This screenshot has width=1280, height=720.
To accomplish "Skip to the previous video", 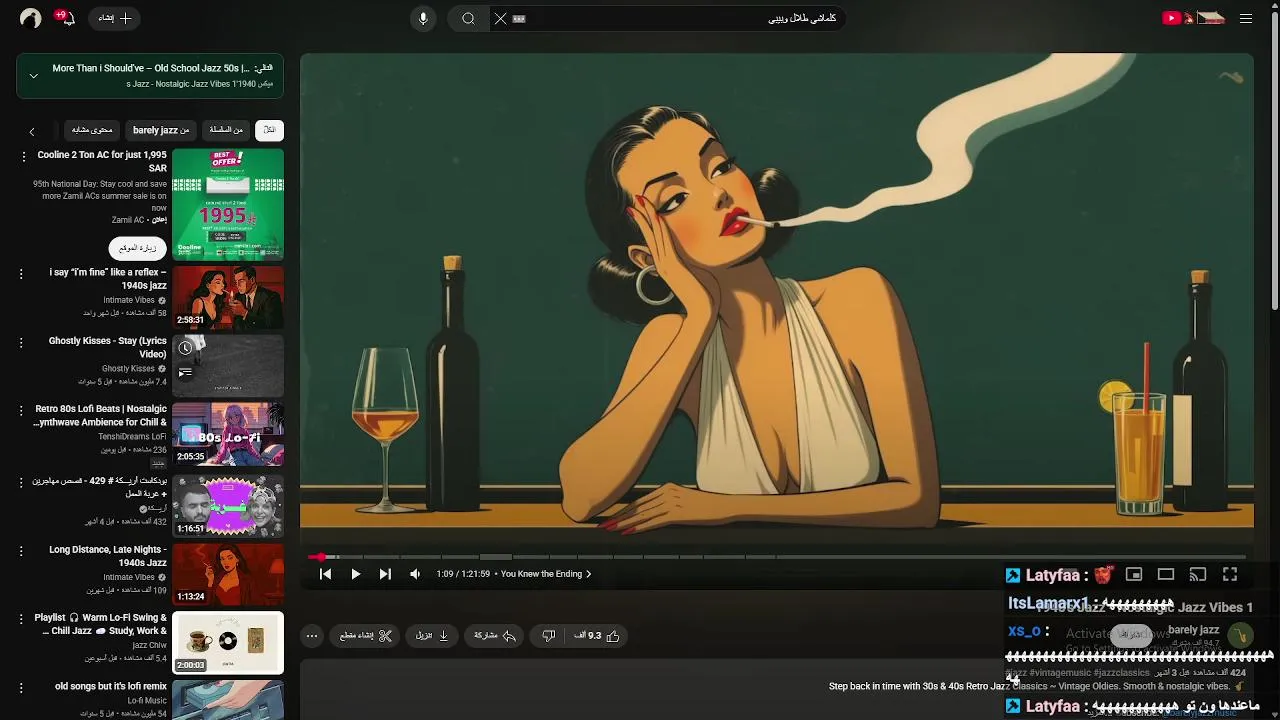I will pos(325,574).
